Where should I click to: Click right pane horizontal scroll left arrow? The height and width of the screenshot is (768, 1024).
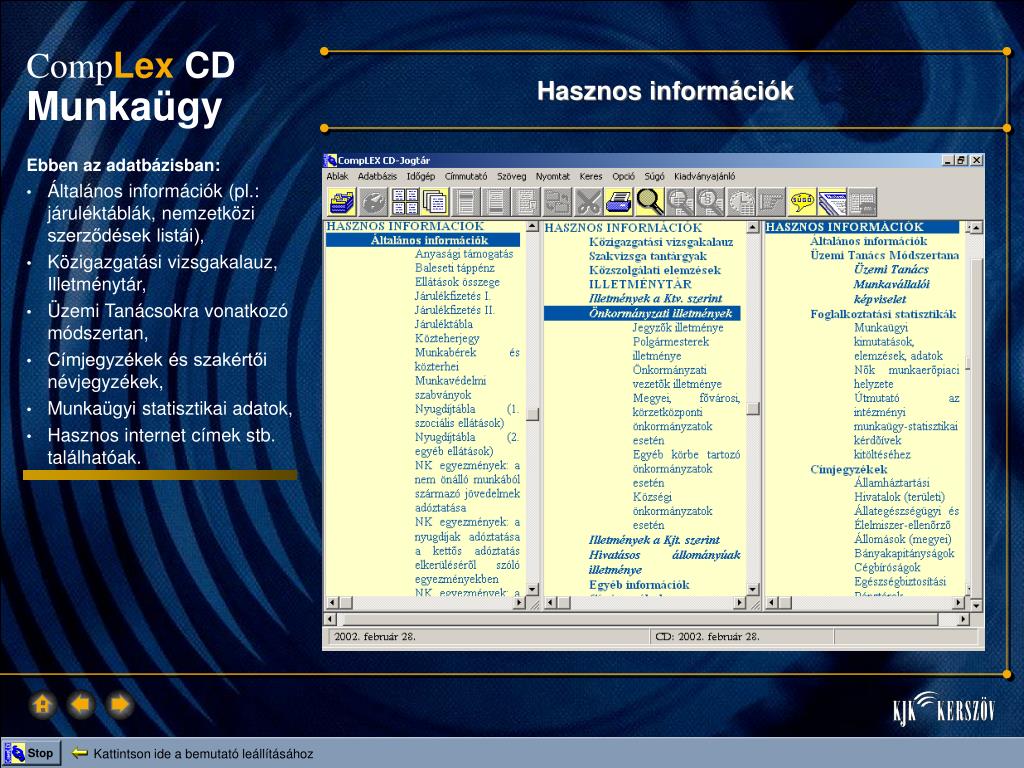(x=772, y=603)
